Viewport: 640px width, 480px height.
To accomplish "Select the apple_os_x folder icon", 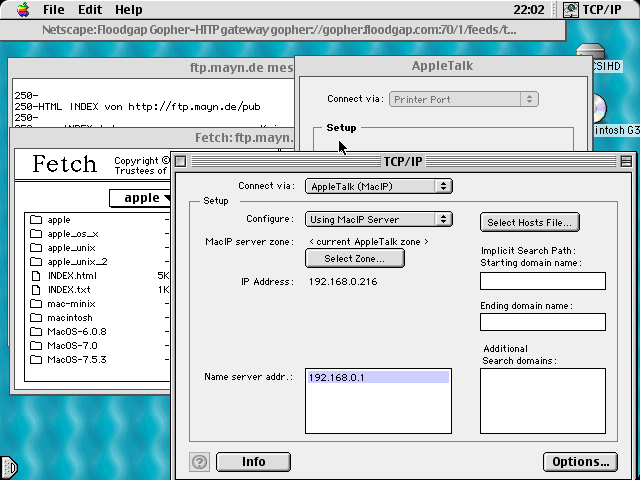I will click(36, 233).
